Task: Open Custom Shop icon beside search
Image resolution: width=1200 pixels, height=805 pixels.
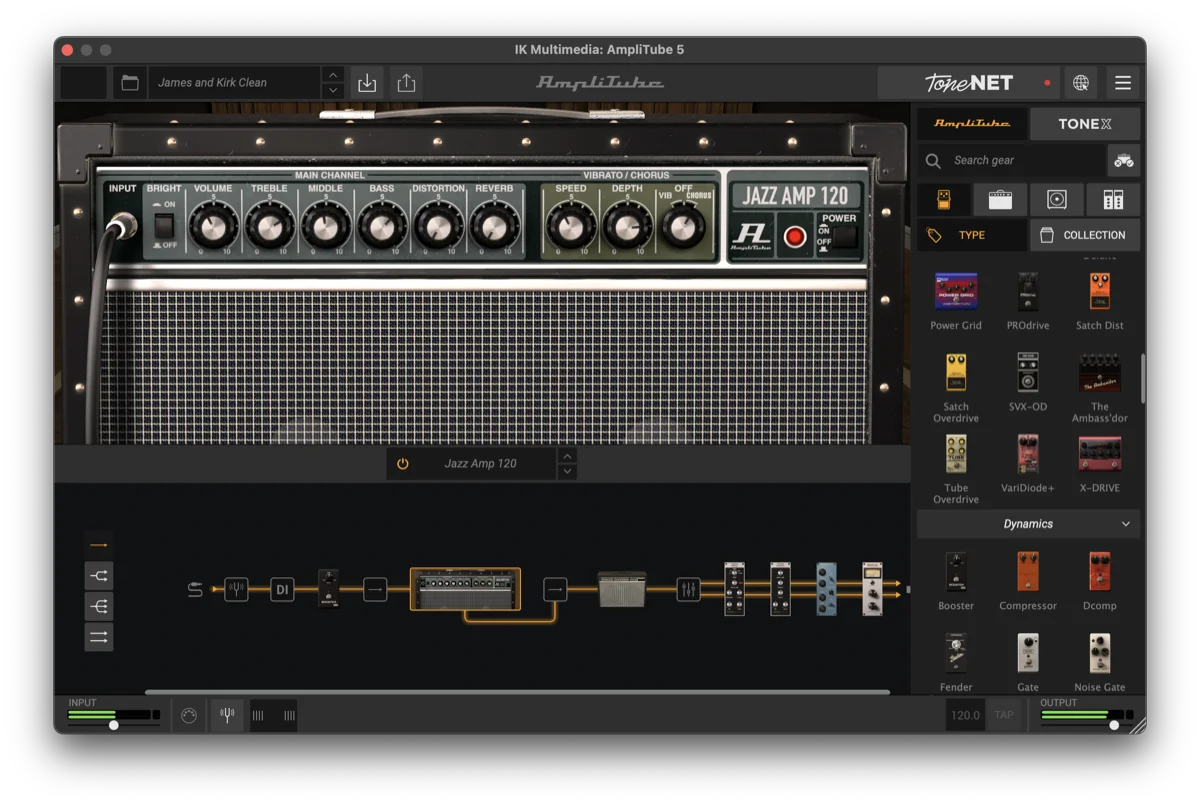Action: [x=1124, y=160]
